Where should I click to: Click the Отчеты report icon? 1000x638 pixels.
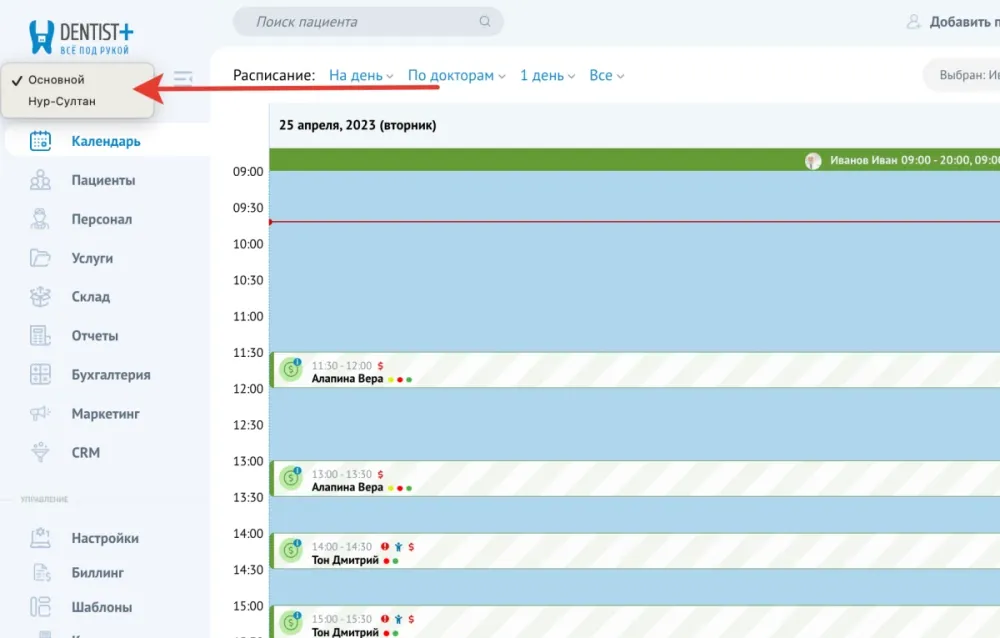[x=40, y=336]
